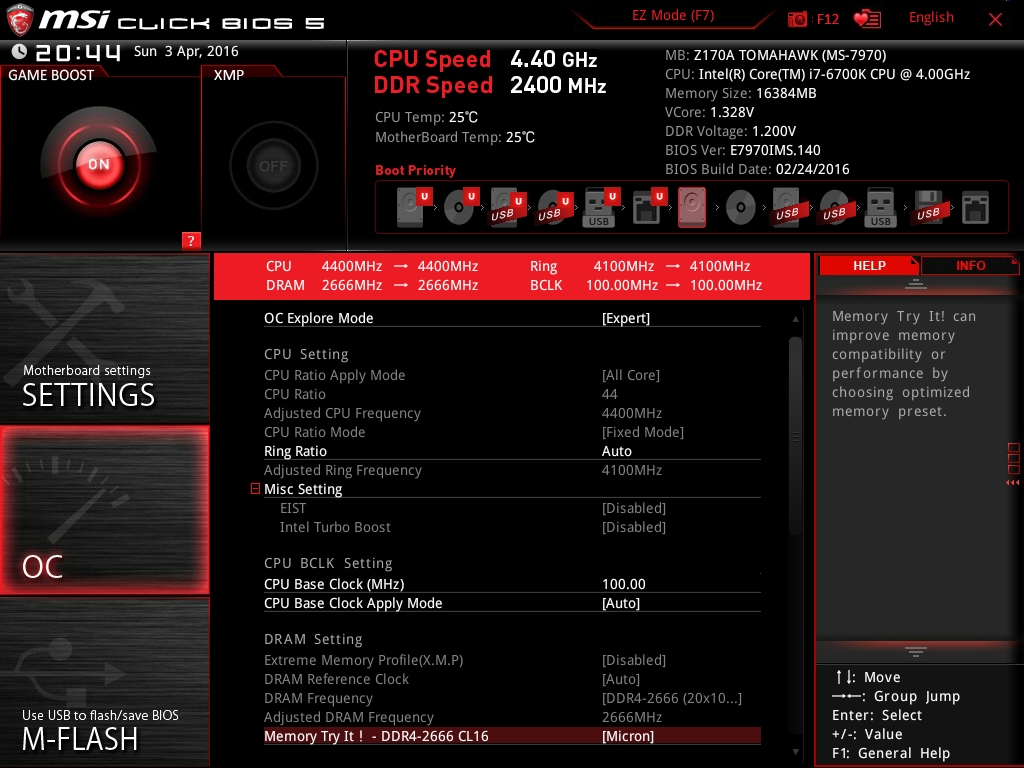Click the MotherBoard Temp: 25°C reading
Viewport: 1024px width, 768px height.
[455, 137]
